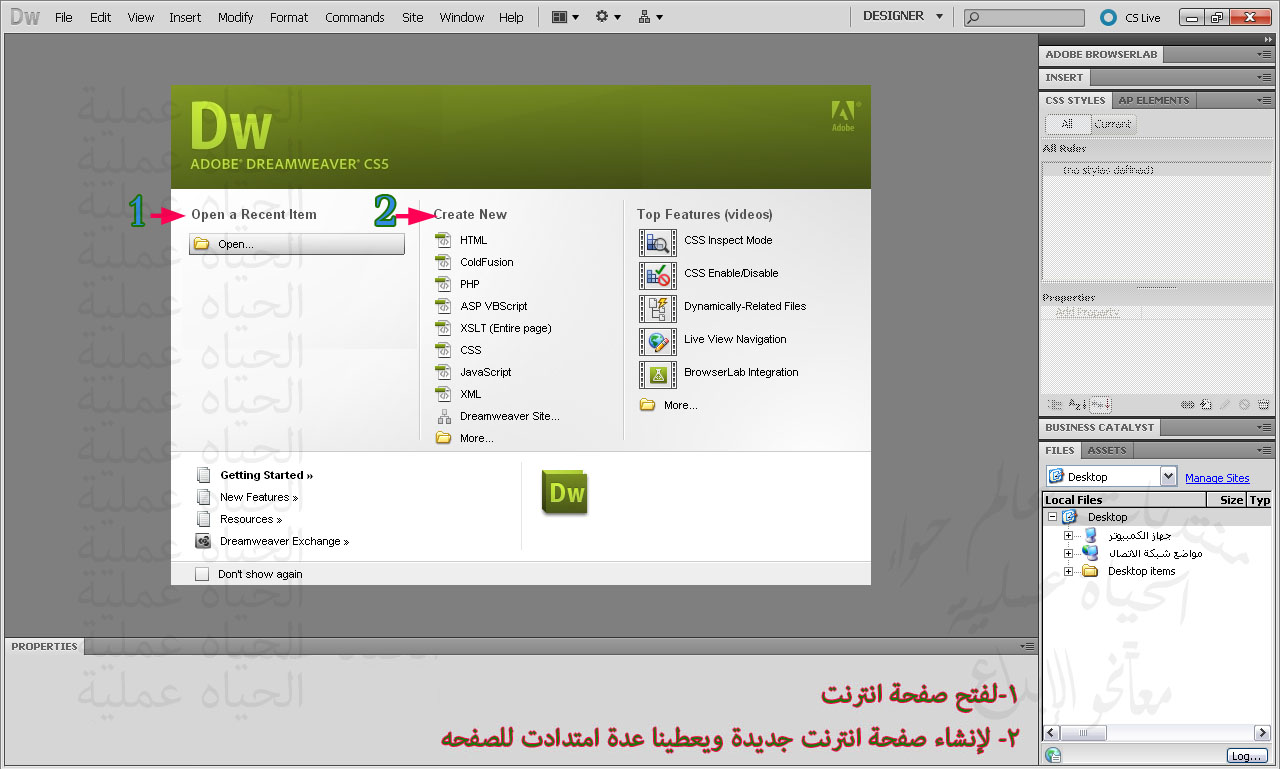The image size is (1280, 769).
Task: Open the New Features link
Action: 259,497
